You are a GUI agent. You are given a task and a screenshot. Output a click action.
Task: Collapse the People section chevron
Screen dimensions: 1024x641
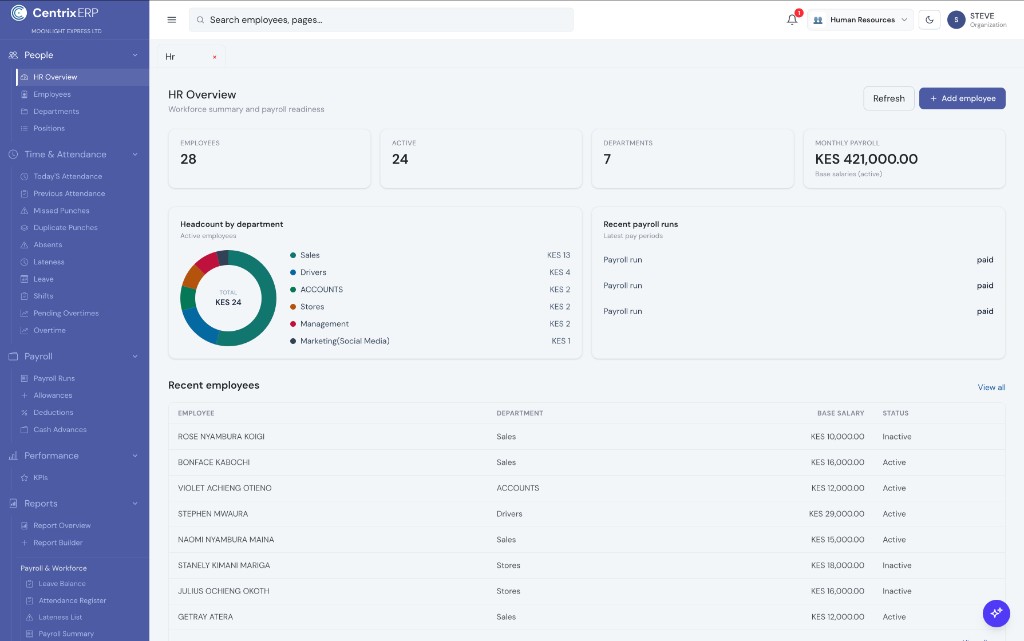click(x=135, y=55)
